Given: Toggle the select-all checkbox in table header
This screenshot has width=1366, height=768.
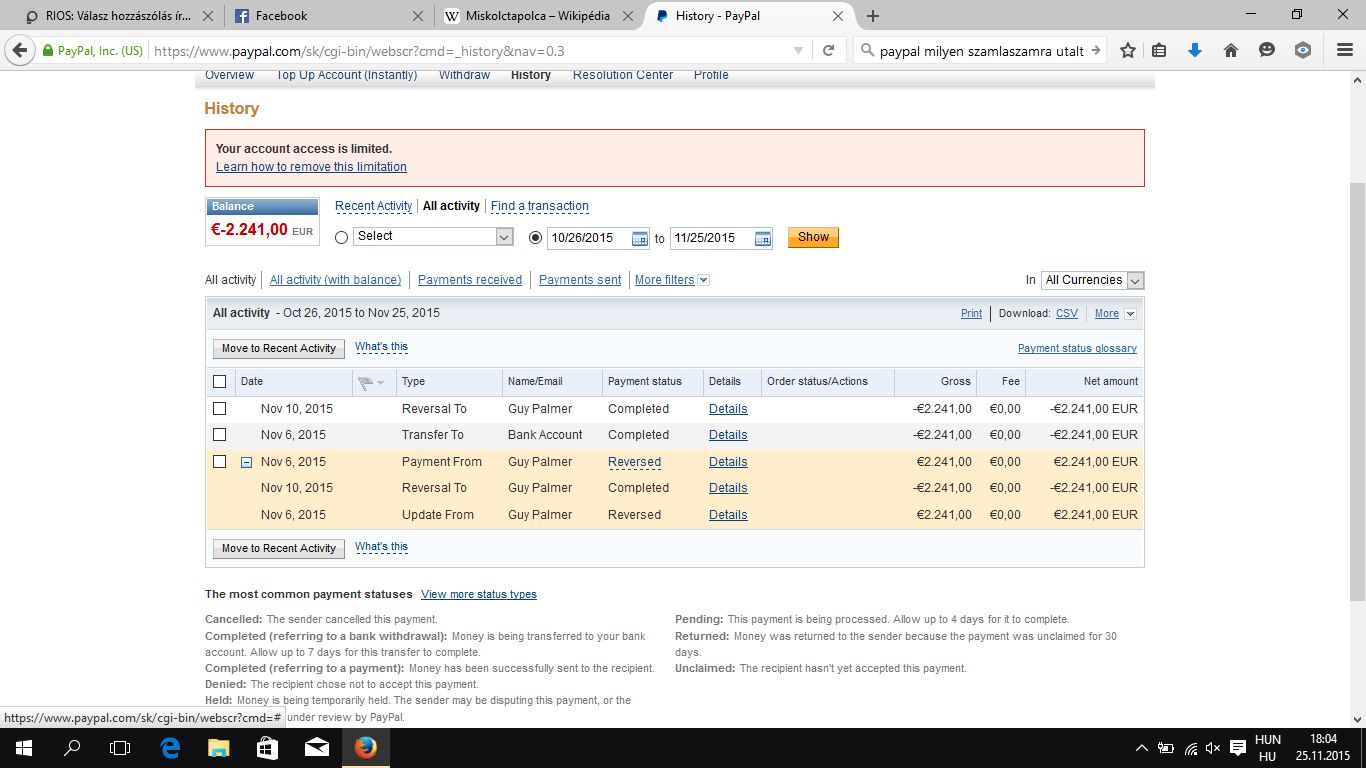Looking at the screenshot, I should tap(220, 381).
